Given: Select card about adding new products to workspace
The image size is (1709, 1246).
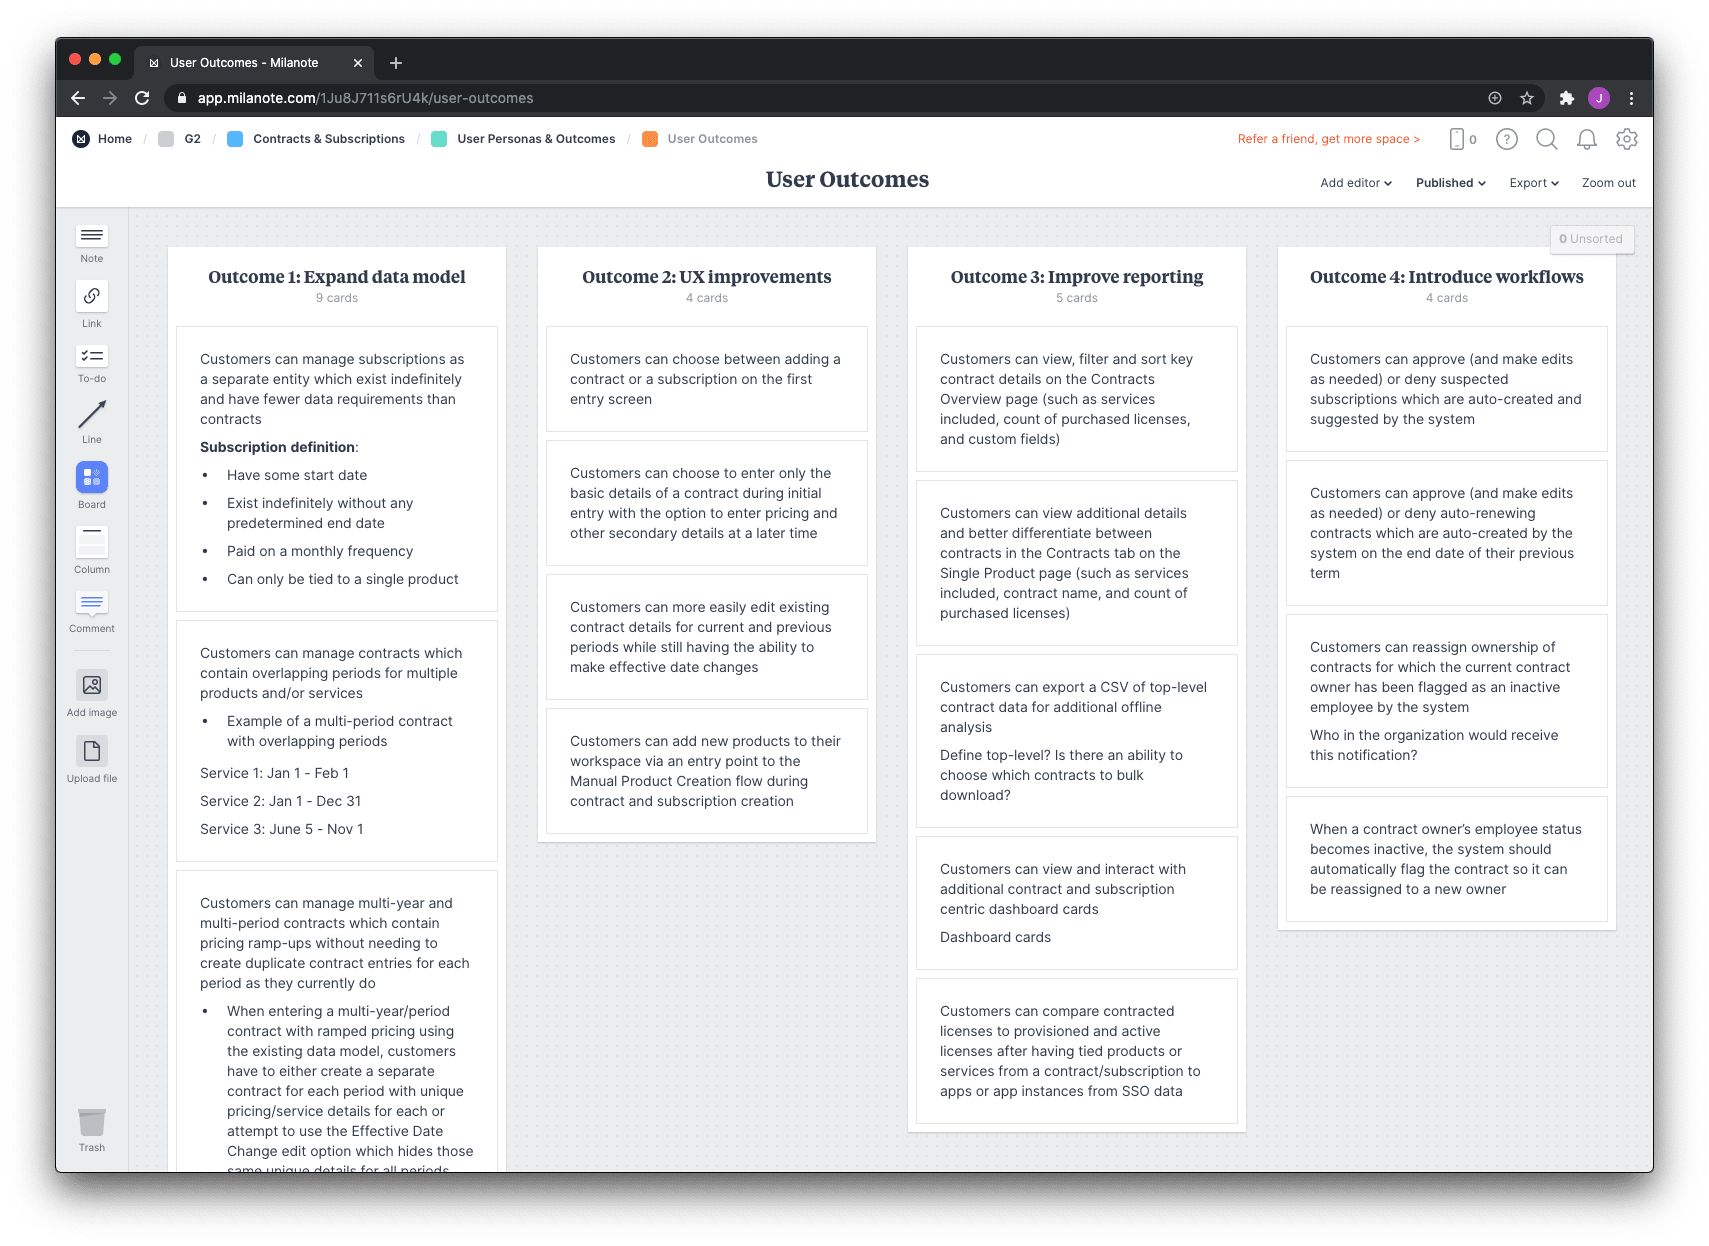Looking at the screenshot, I should point(707,771).
